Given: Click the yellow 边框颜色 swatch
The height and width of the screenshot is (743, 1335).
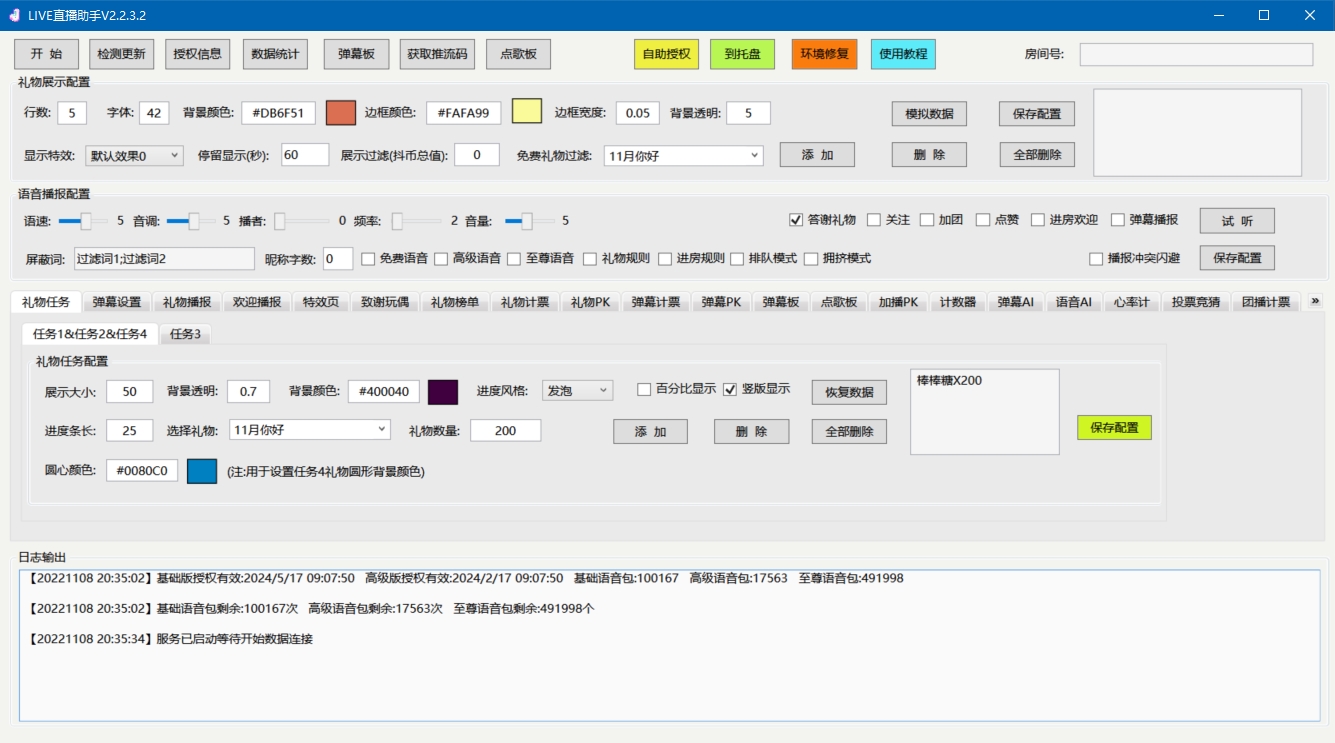Looking at the screenshot, I should coord(527,112).
